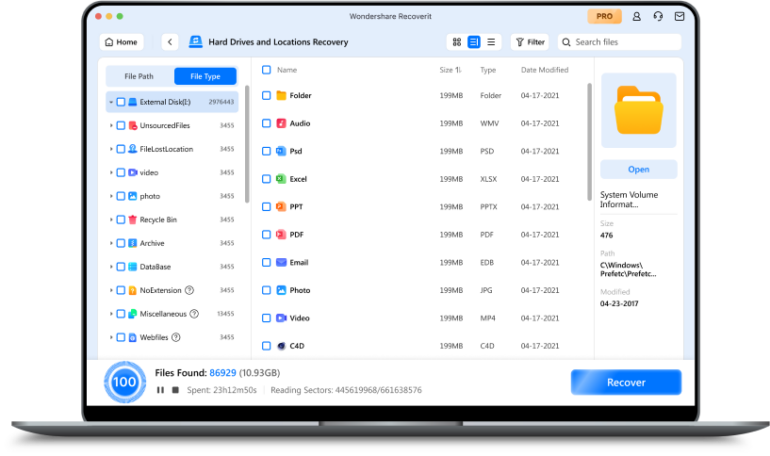The height and width of the screenshot is (456, 770).
Task: Check the Video row checkbox
Action: 266,318
